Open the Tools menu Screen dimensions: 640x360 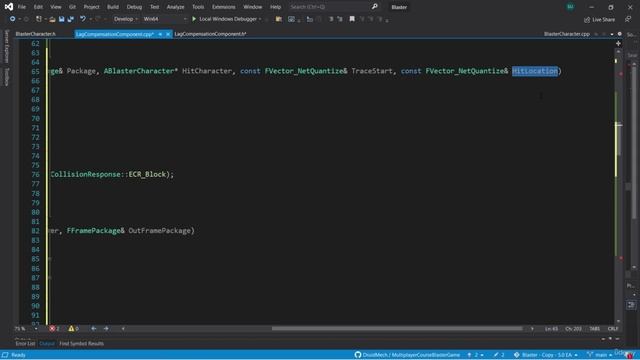[198, 7]
